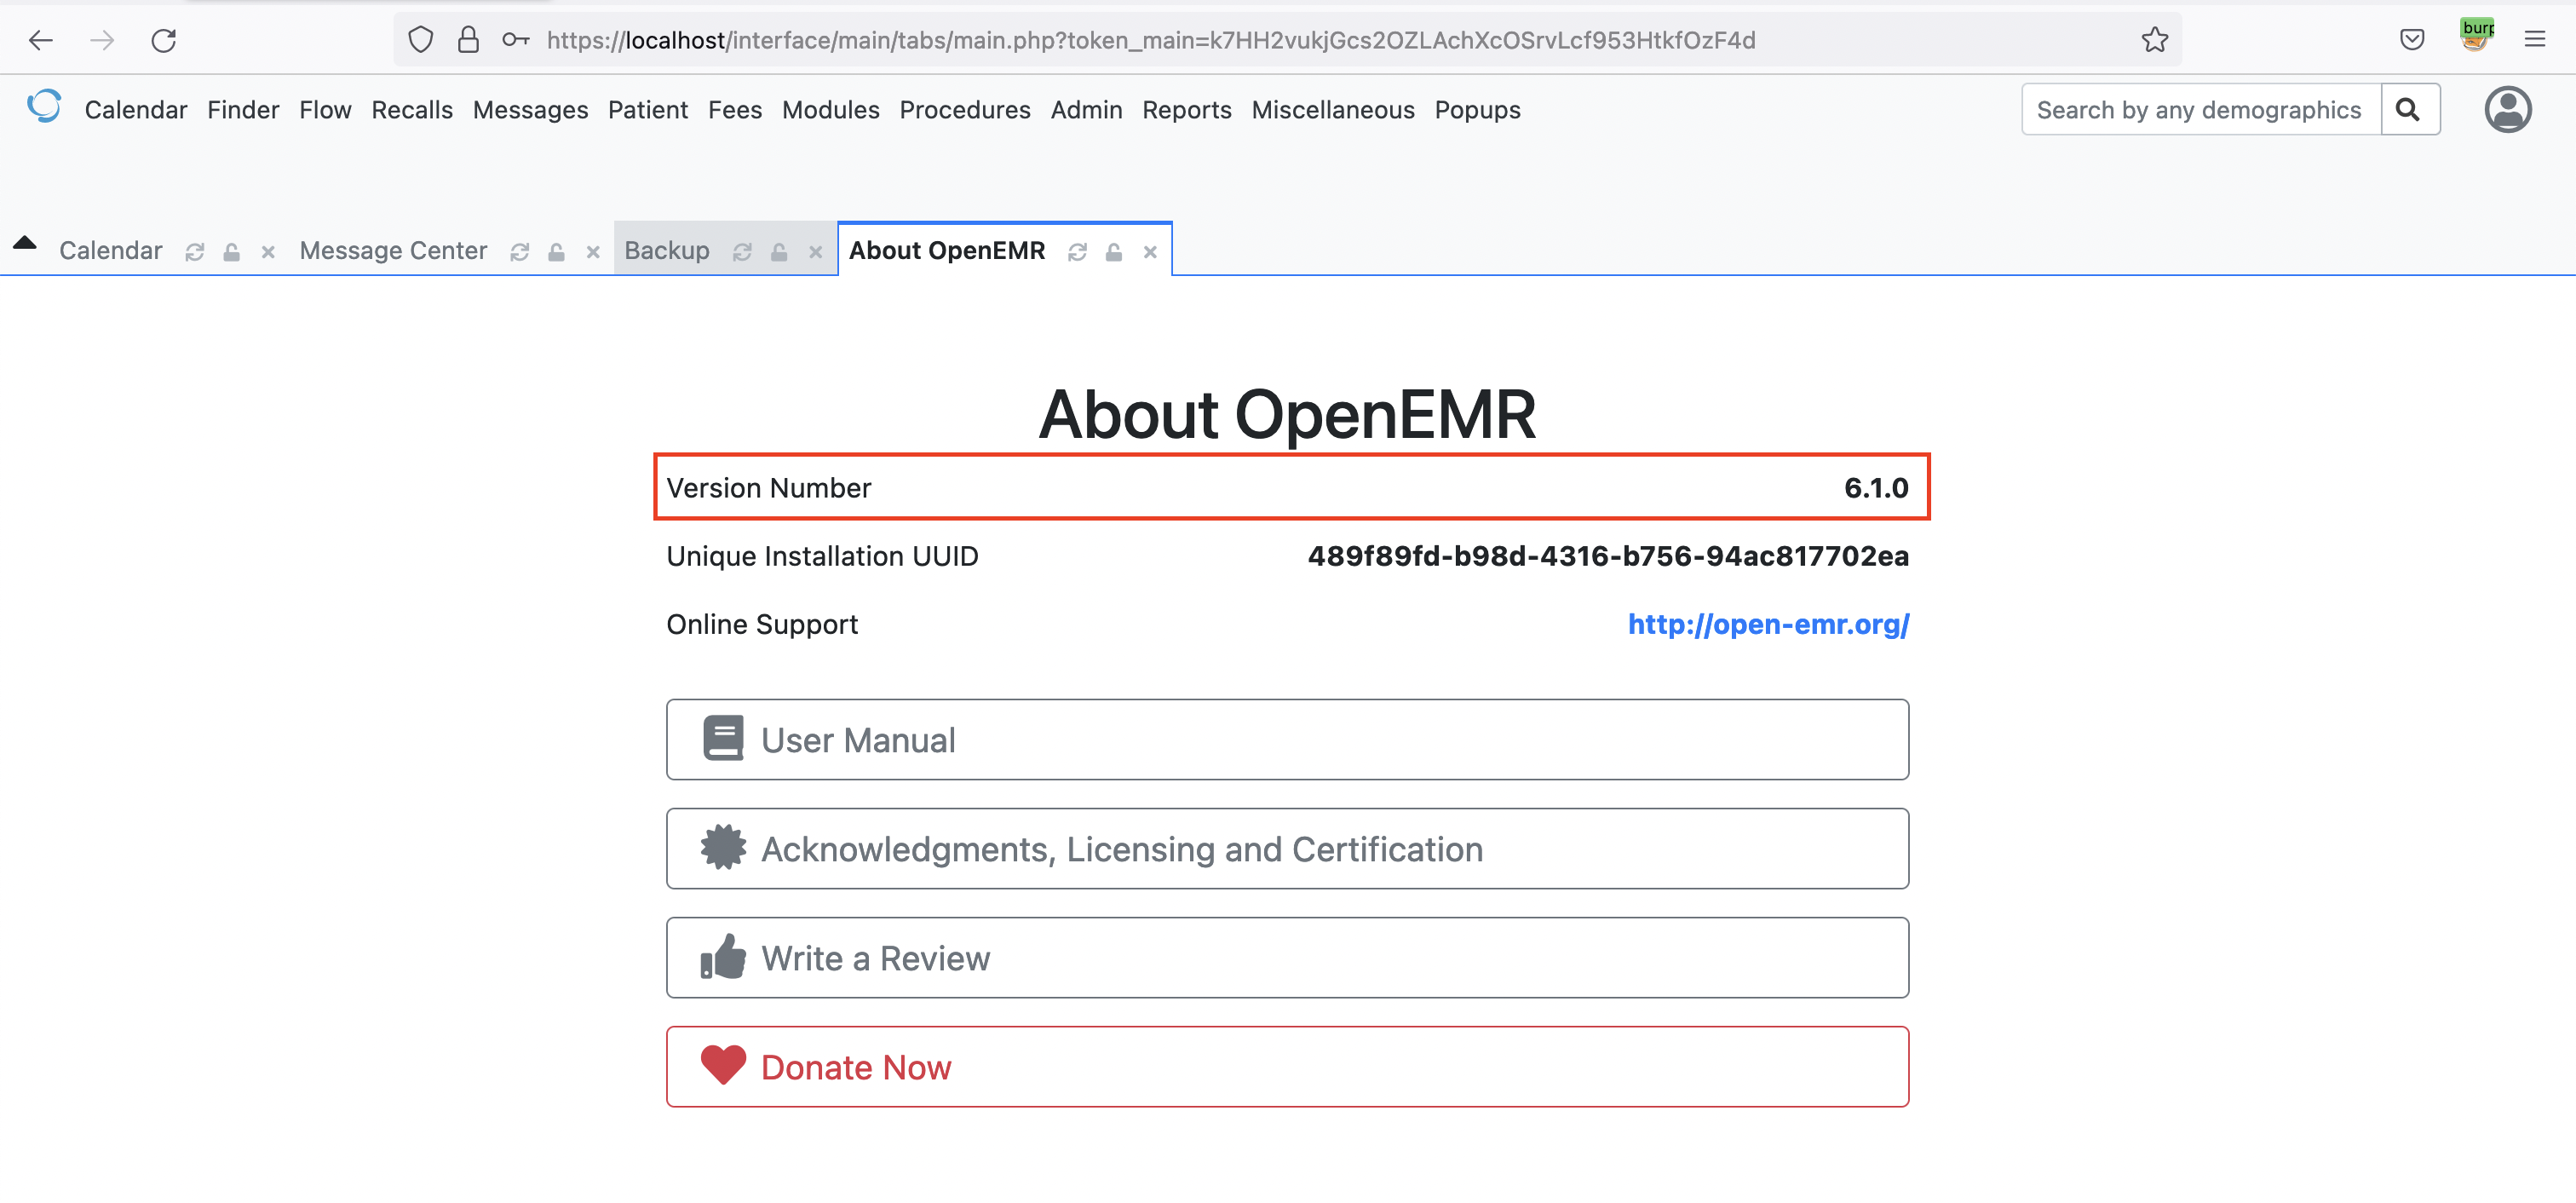
Task: Open the Miscellaneous menu
Action: pyautogui.click(x=1332, y=110)
